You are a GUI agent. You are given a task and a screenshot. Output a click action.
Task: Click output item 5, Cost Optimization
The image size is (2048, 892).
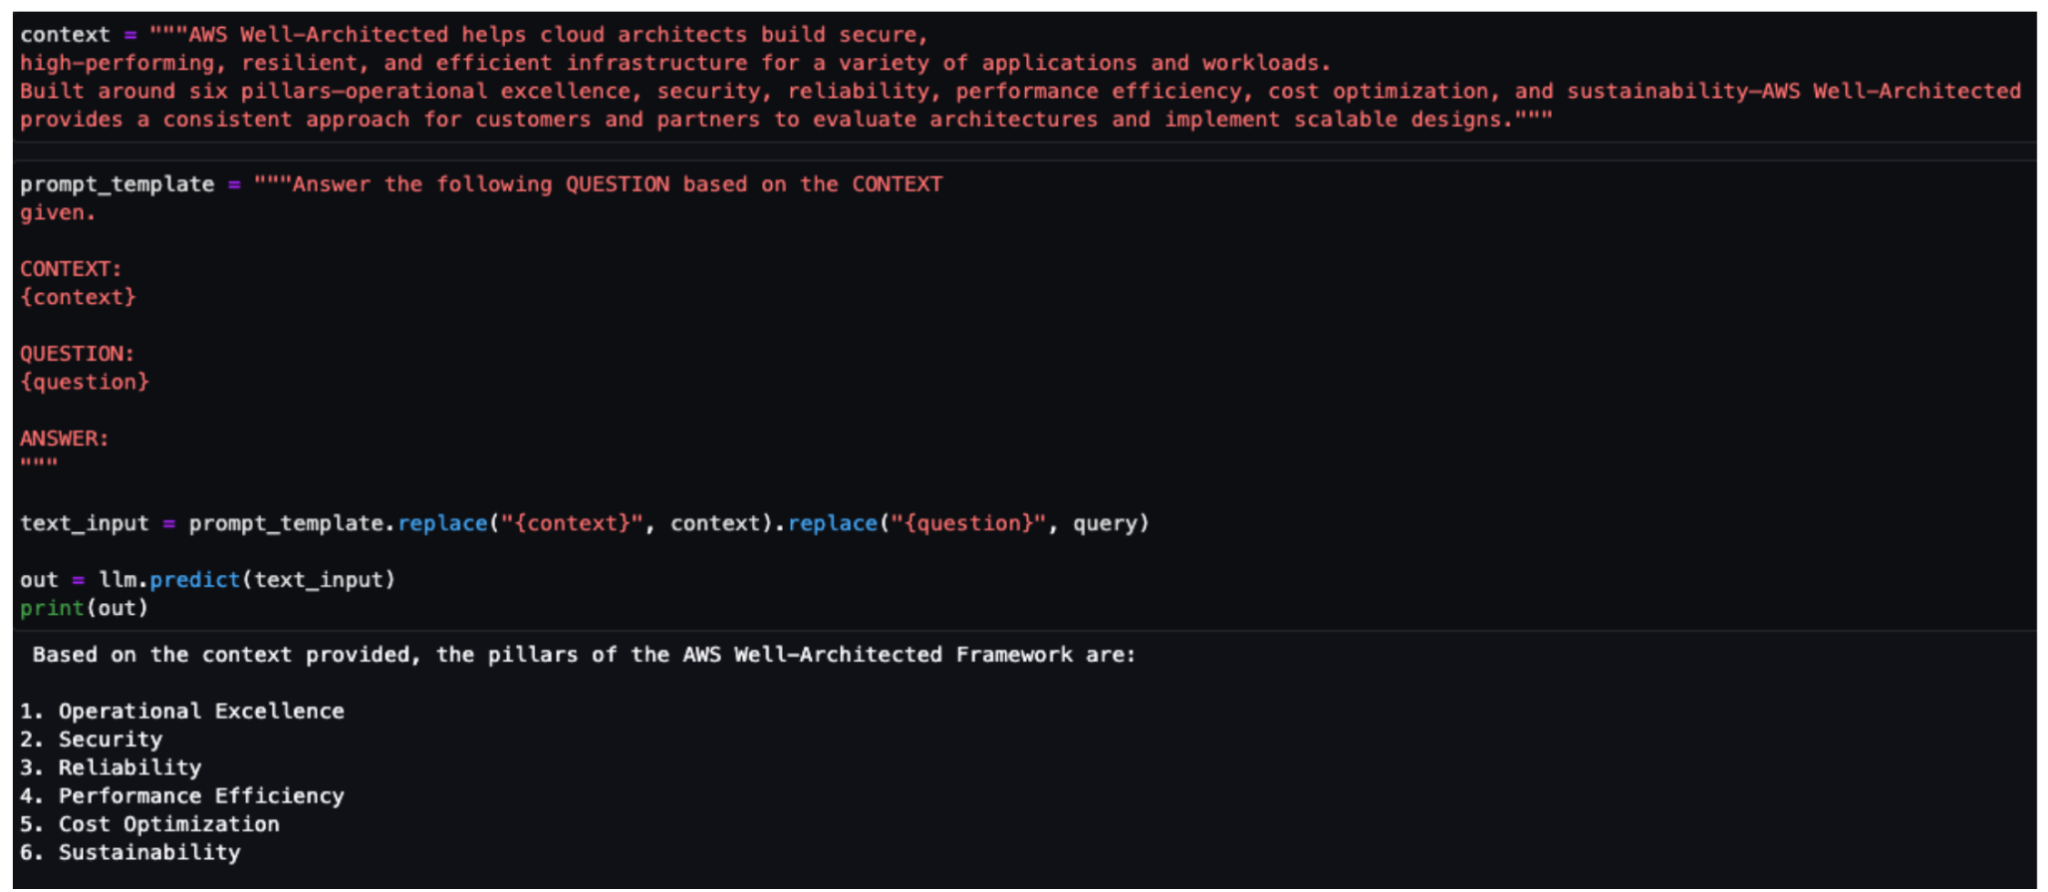click(x=150, y=824)
